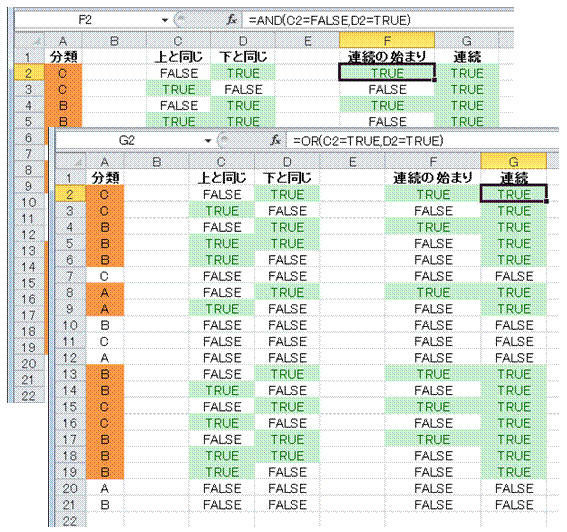Select cell F17 showing TRUE in lower sheet
Screen dimensions: 567x532
pyautogui.click(x=433, y=439)
